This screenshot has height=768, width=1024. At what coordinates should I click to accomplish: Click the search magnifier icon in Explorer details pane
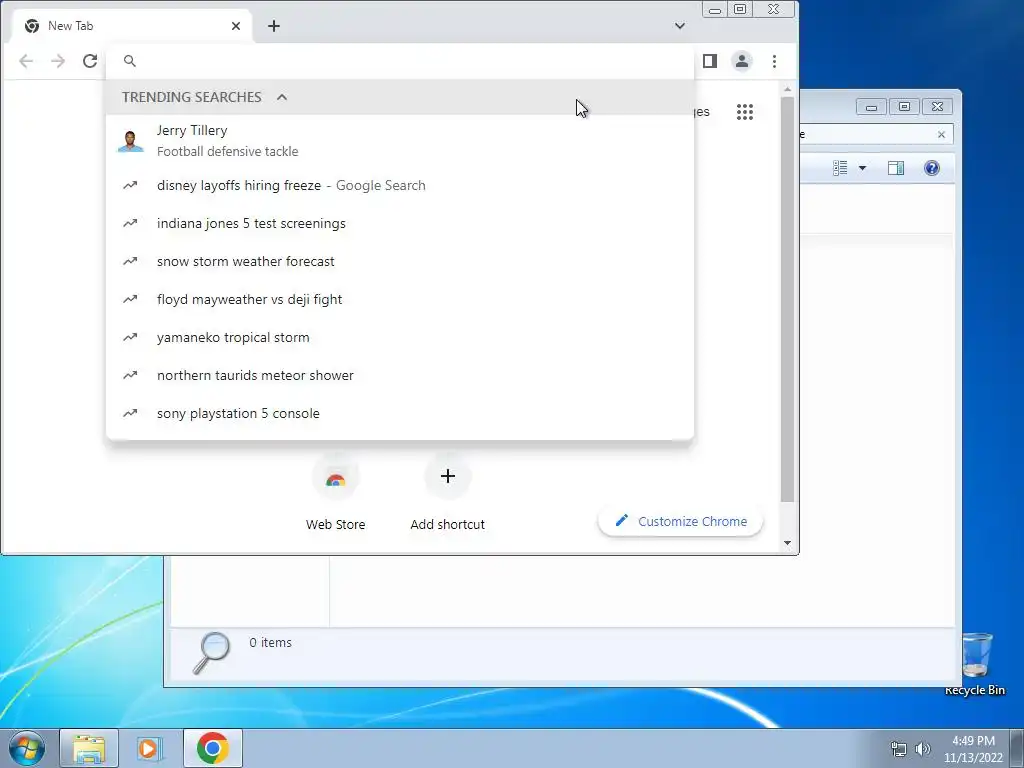211,652
